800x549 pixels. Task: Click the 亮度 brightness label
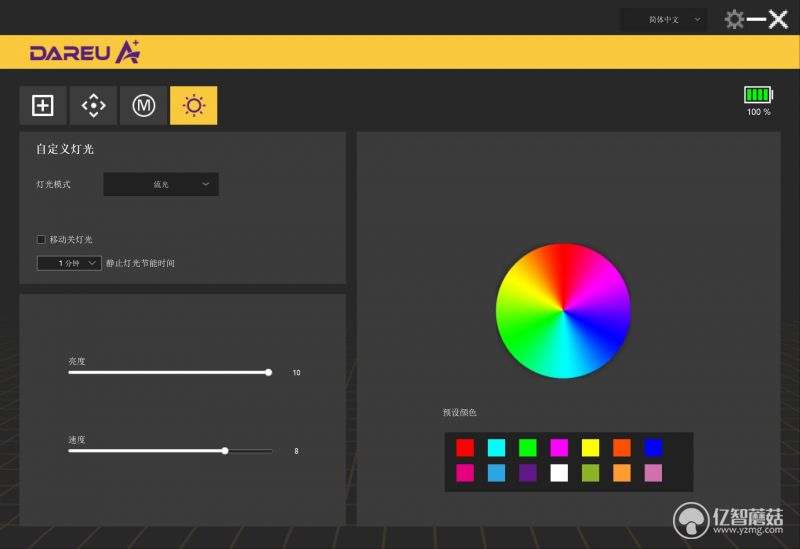(77, 361)
